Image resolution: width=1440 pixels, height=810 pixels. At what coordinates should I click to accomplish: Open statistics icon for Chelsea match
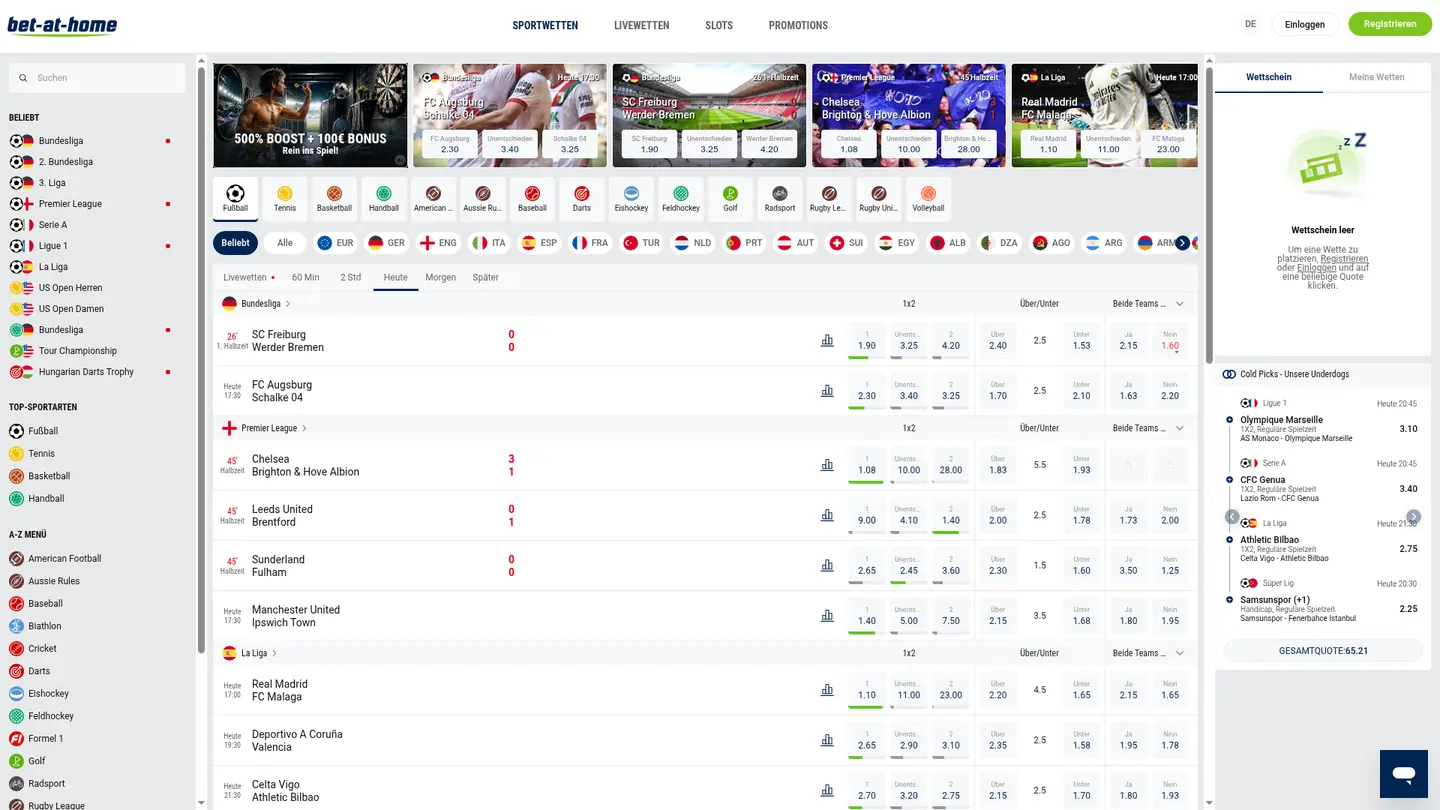[827, 465]
